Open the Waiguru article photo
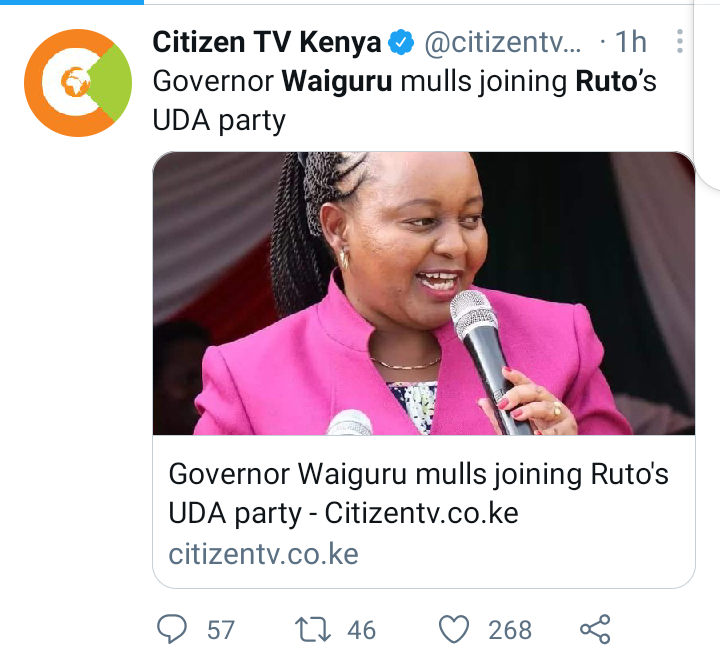720x665 pixels. click(424, 293)
